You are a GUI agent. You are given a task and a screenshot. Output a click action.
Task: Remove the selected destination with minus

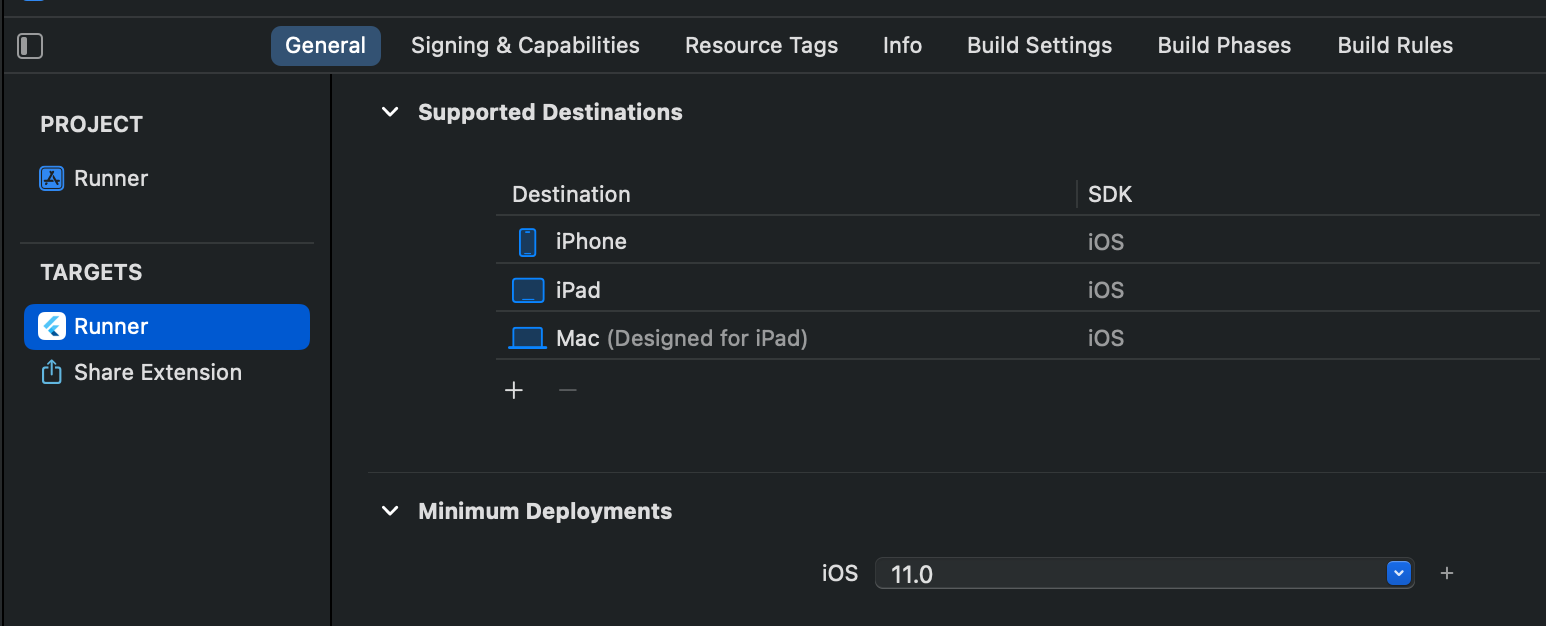click(567, 390)
